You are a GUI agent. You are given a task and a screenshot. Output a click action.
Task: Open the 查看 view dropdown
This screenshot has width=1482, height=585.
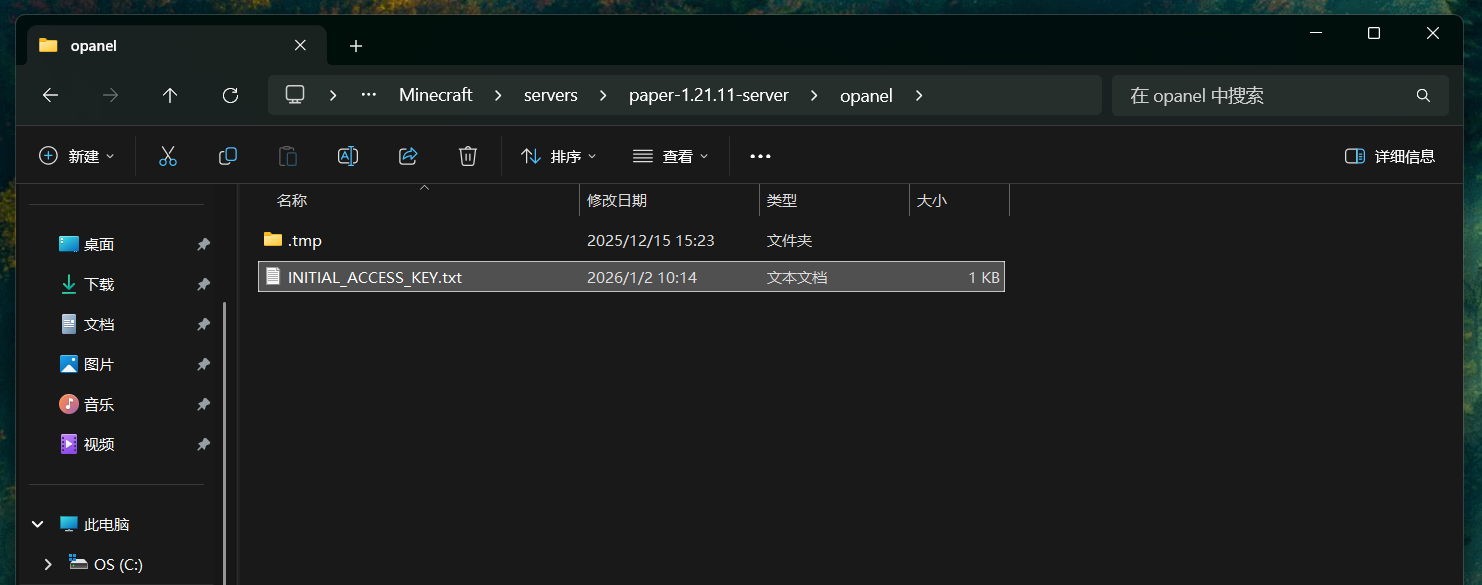tap(671, 156)
